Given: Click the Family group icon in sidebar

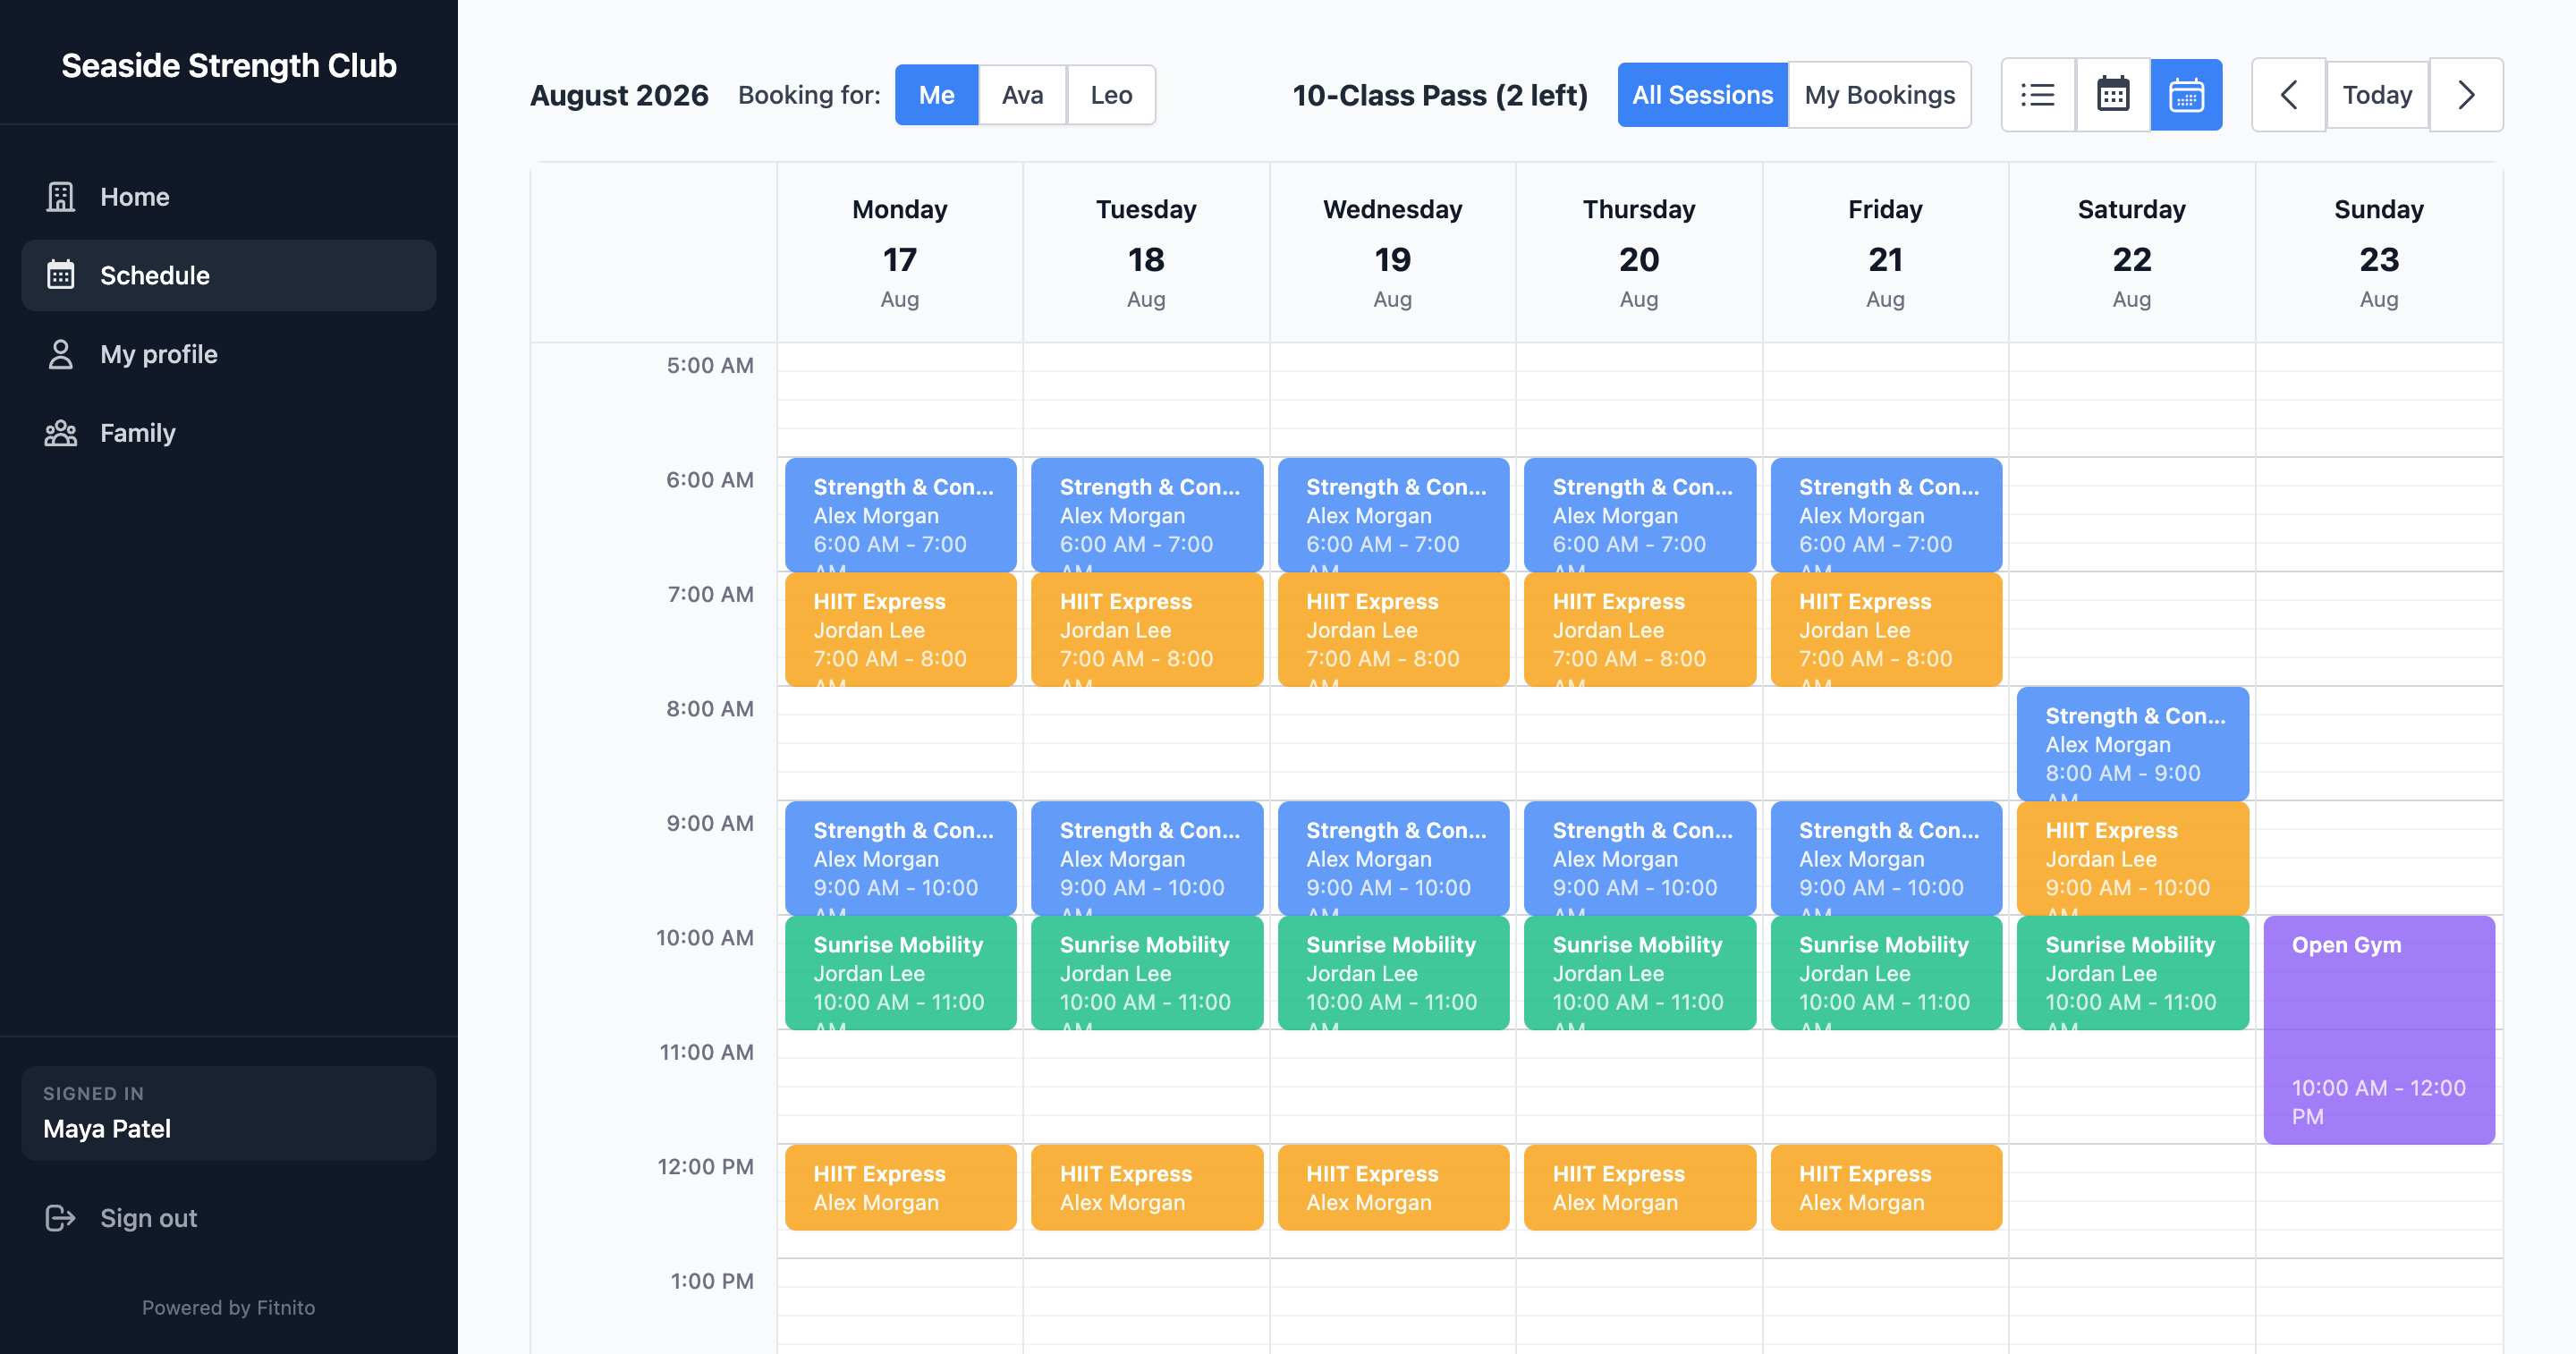Looking at the screenshot, I should pos(61,433).
